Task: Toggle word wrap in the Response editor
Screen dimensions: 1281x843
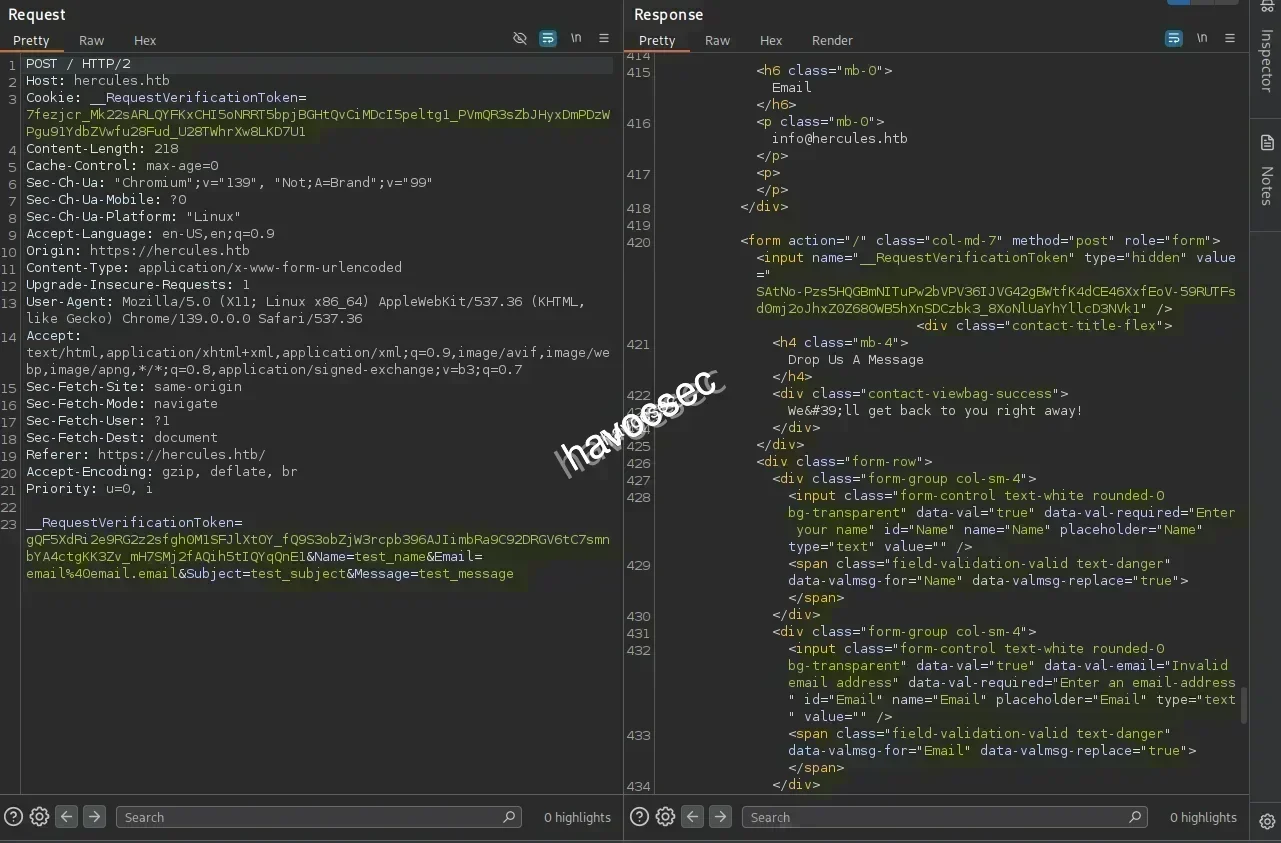Action: tap(1173, 38)
